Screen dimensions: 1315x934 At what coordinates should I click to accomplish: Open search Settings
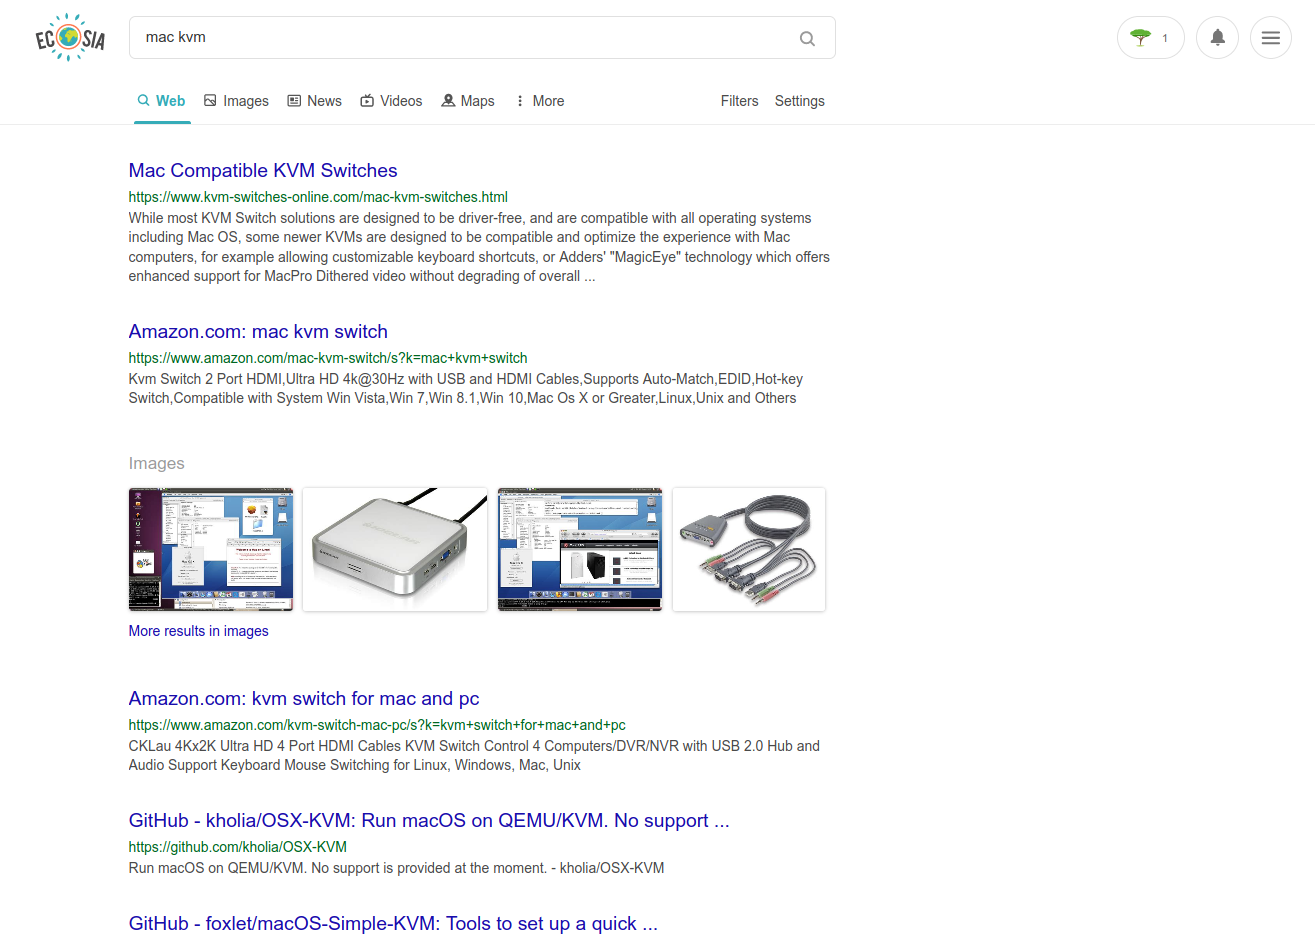pos(799,101)
